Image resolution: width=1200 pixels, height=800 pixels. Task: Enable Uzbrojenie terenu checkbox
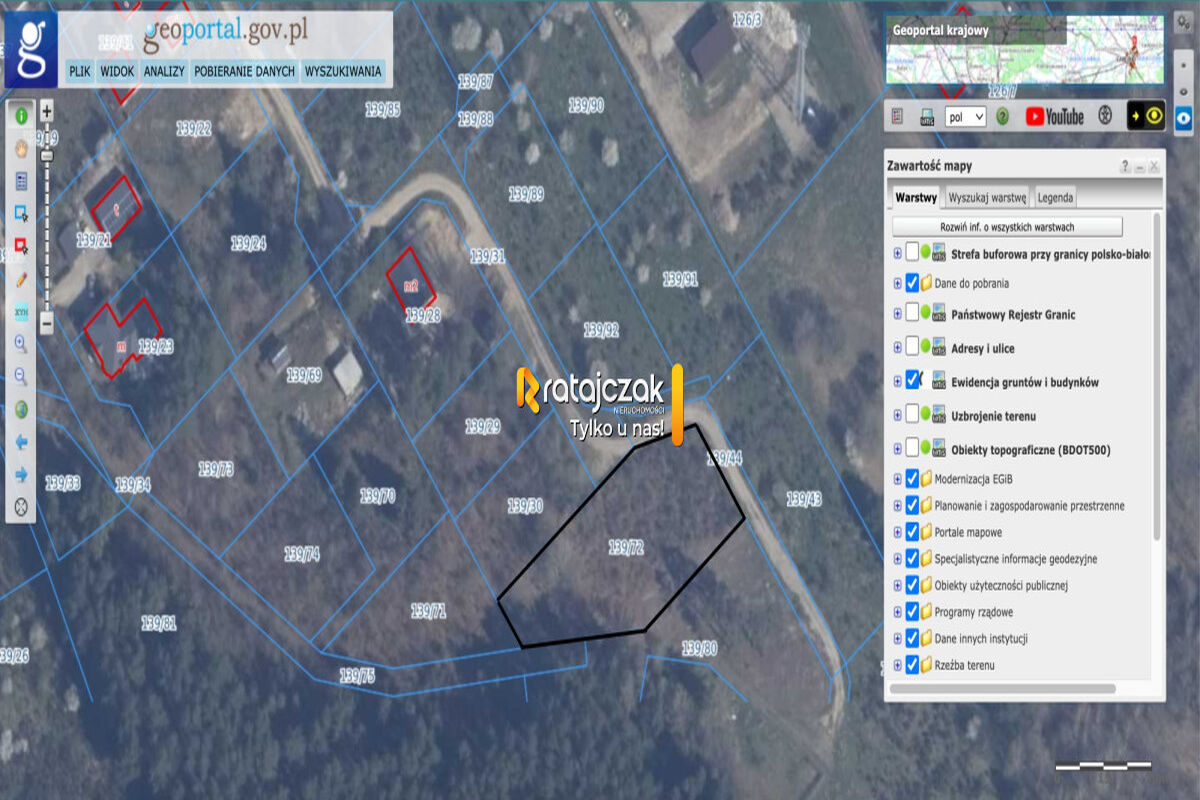tap(912, 414)
